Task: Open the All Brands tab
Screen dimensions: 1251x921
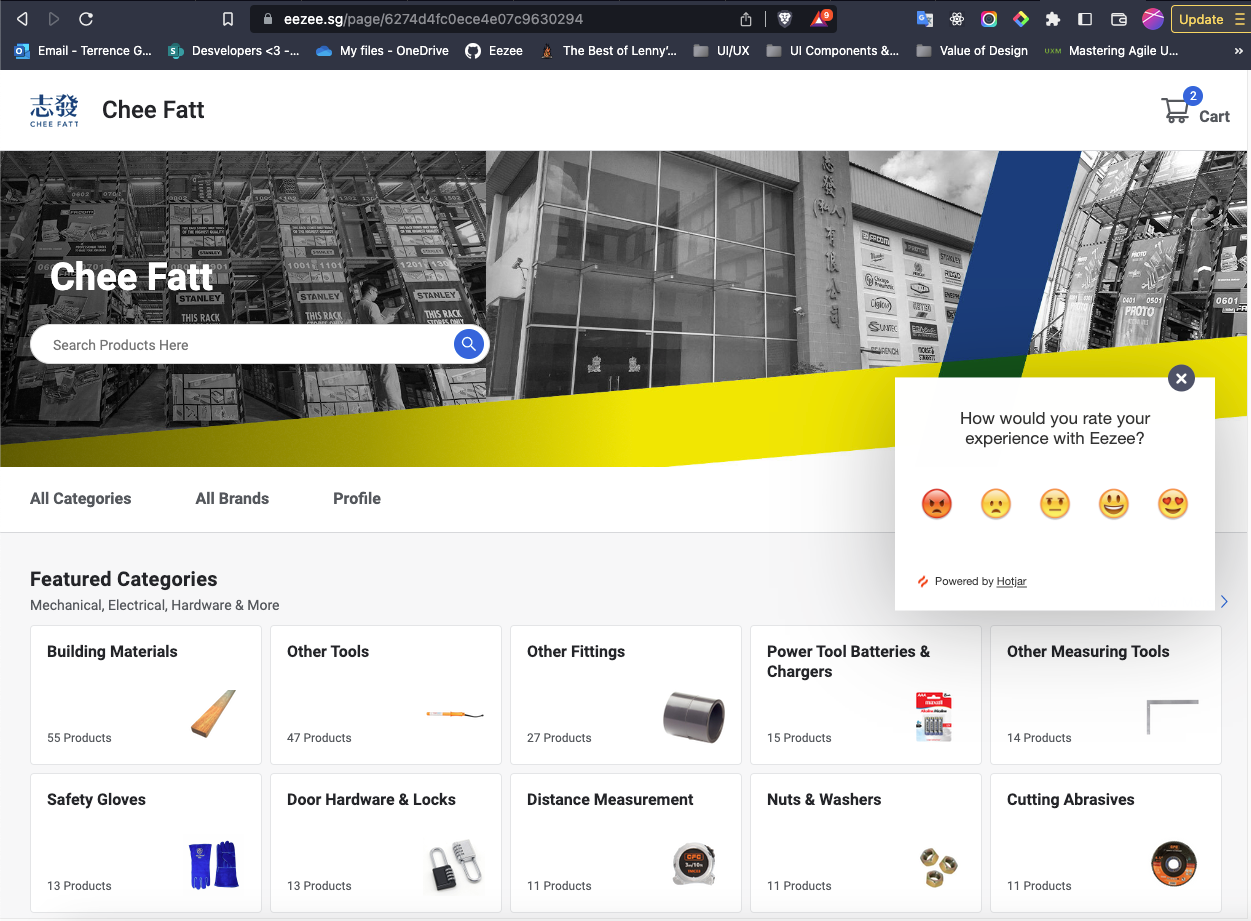Action: (x=232, y=498)
